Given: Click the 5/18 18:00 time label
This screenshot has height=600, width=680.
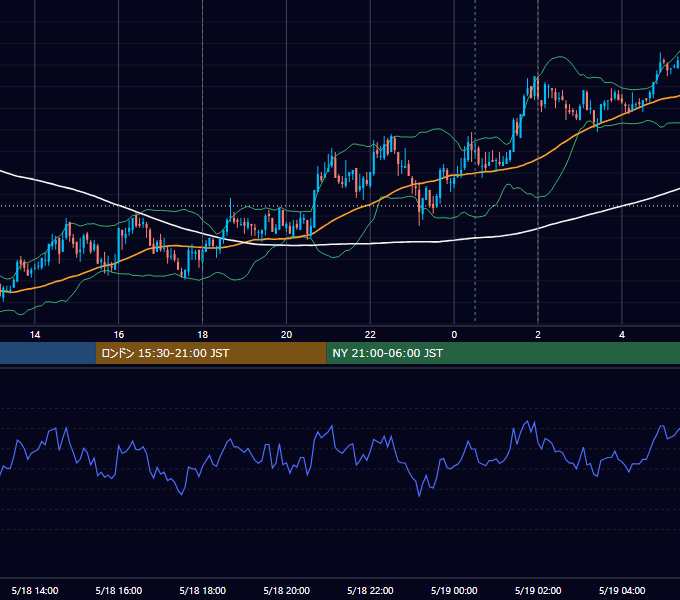Looking at the screenshot, I should [x=203, y=590].
